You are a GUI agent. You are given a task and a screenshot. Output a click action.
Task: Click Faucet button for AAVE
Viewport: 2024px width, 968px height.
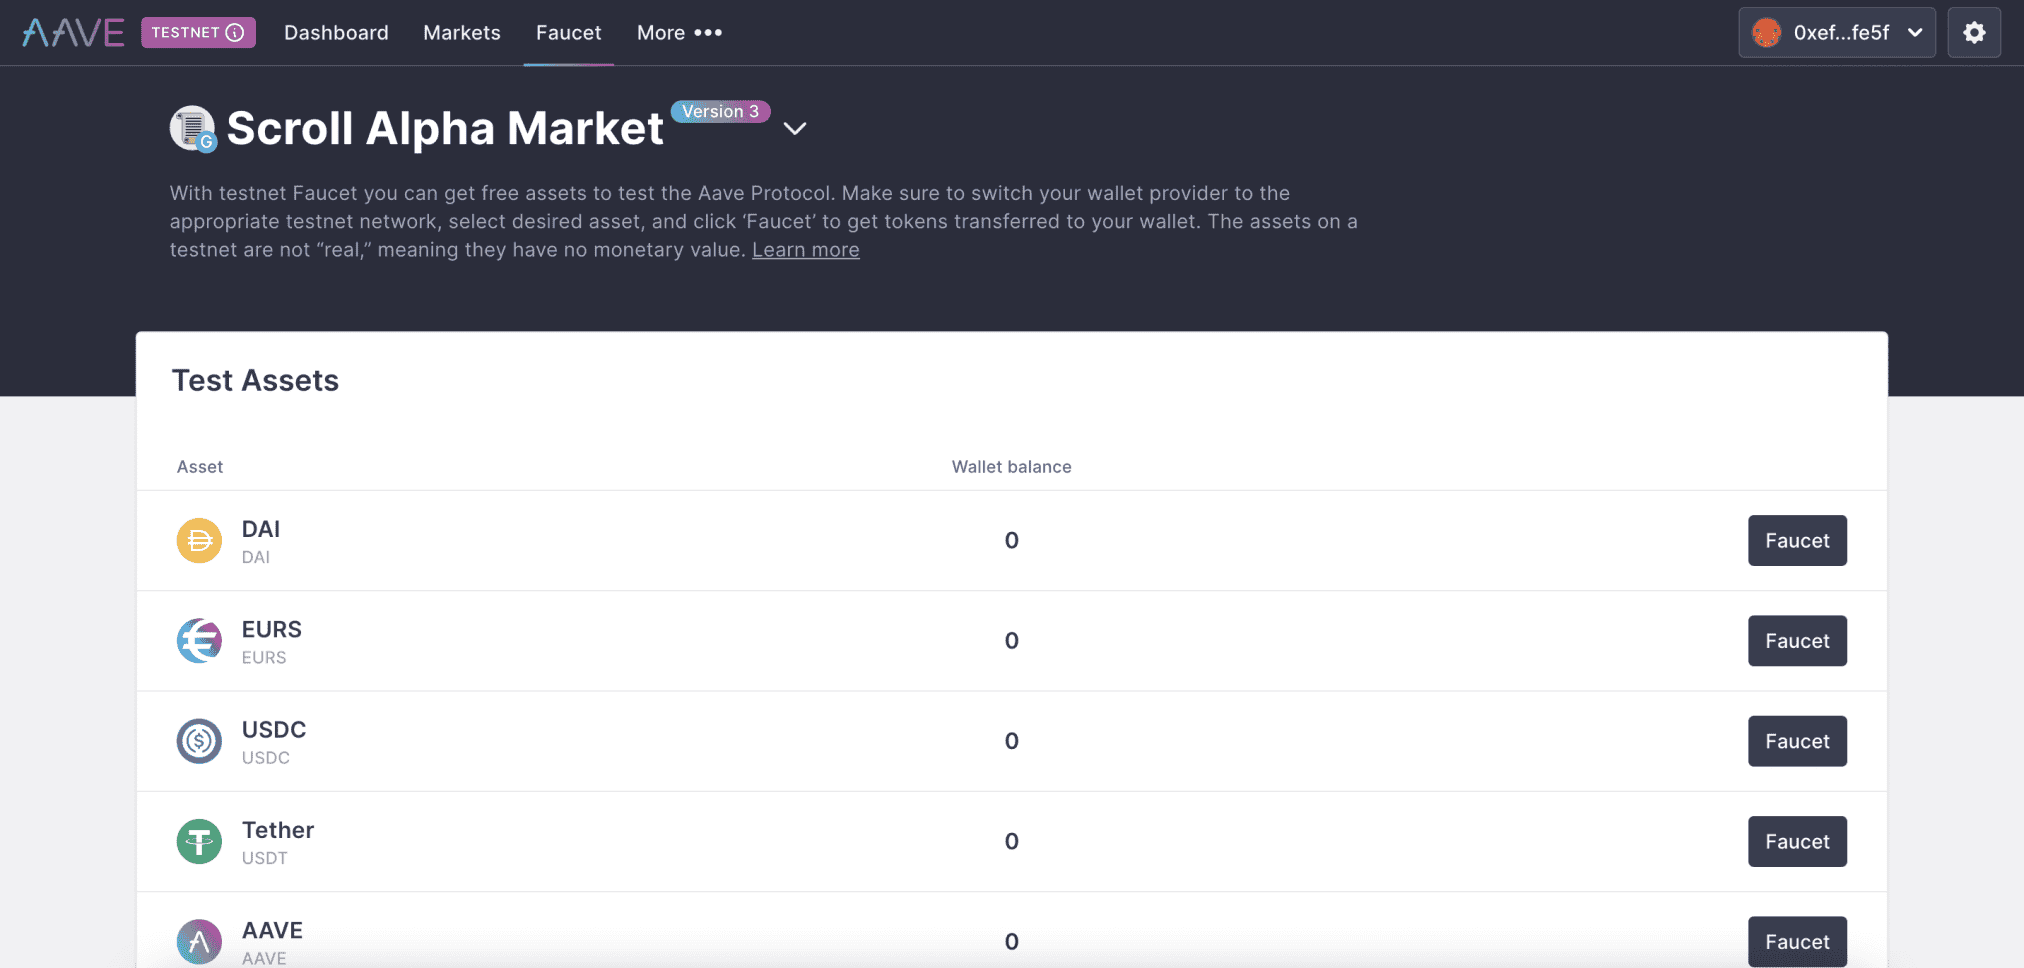[x=1797, y=942]
